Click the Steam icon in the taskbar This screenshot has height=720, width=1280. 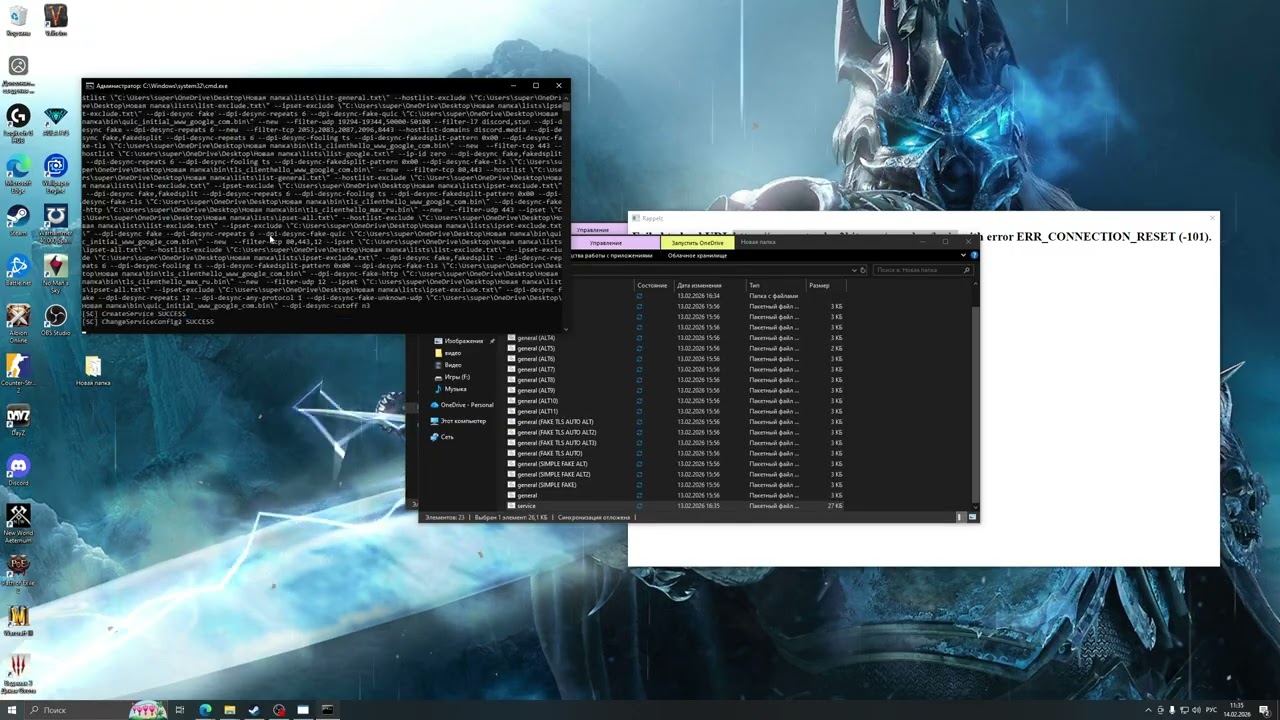pyautogui.click(x=254, y=710)
